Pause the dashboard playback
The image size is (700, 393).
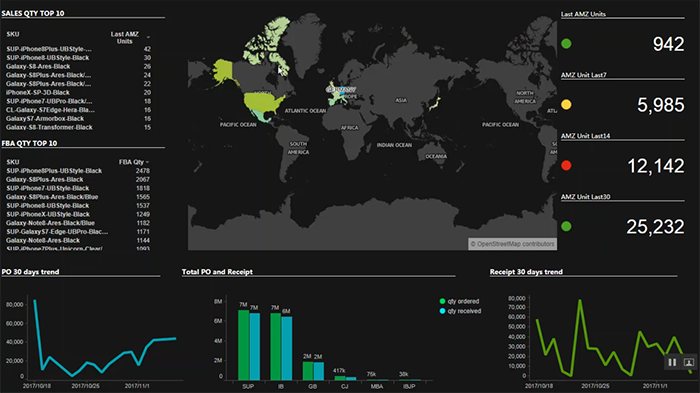click(672, 362)
